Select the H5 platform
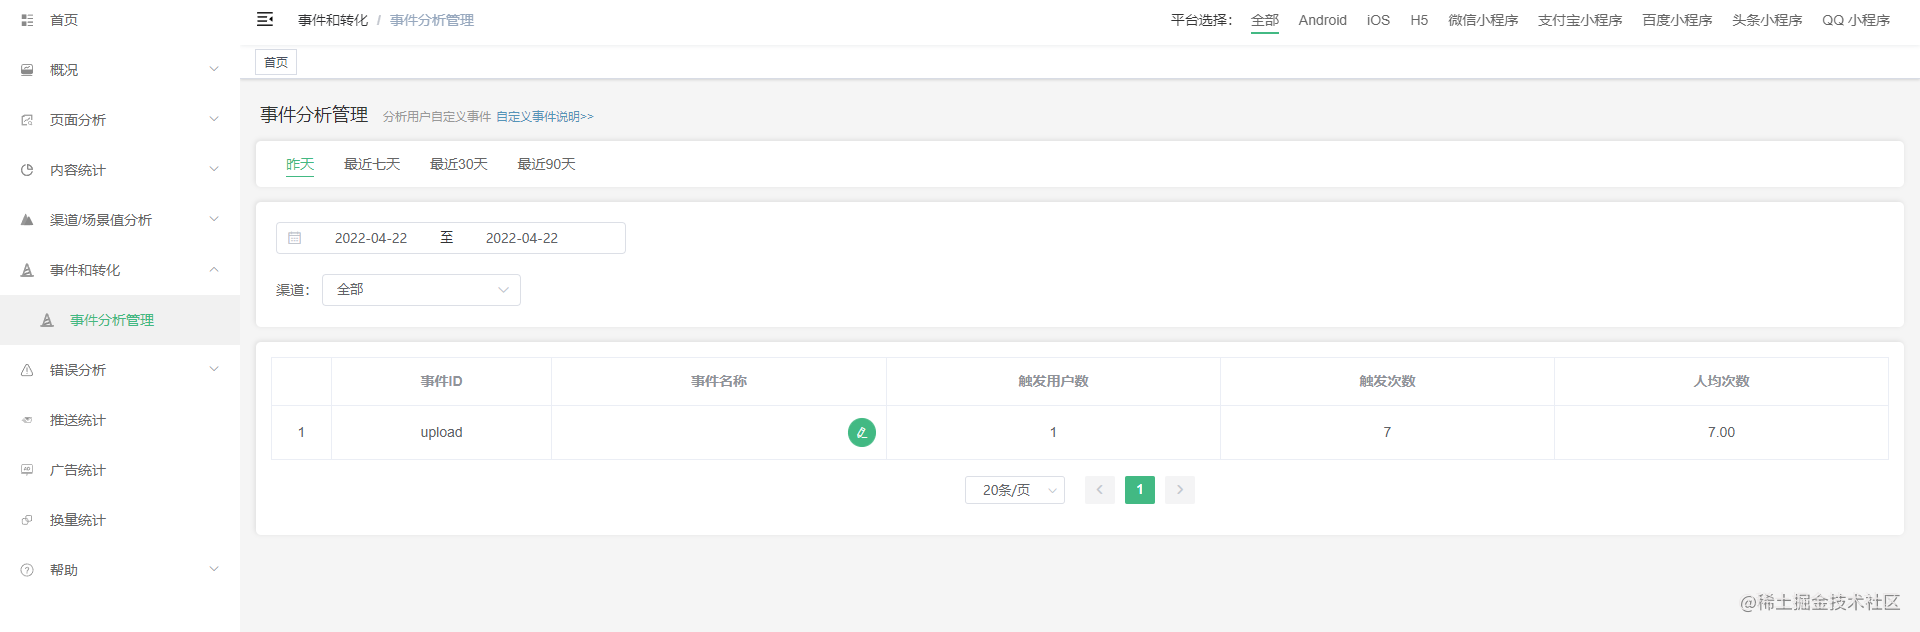Viewport: 1920px width, 632px height. 1419,20
